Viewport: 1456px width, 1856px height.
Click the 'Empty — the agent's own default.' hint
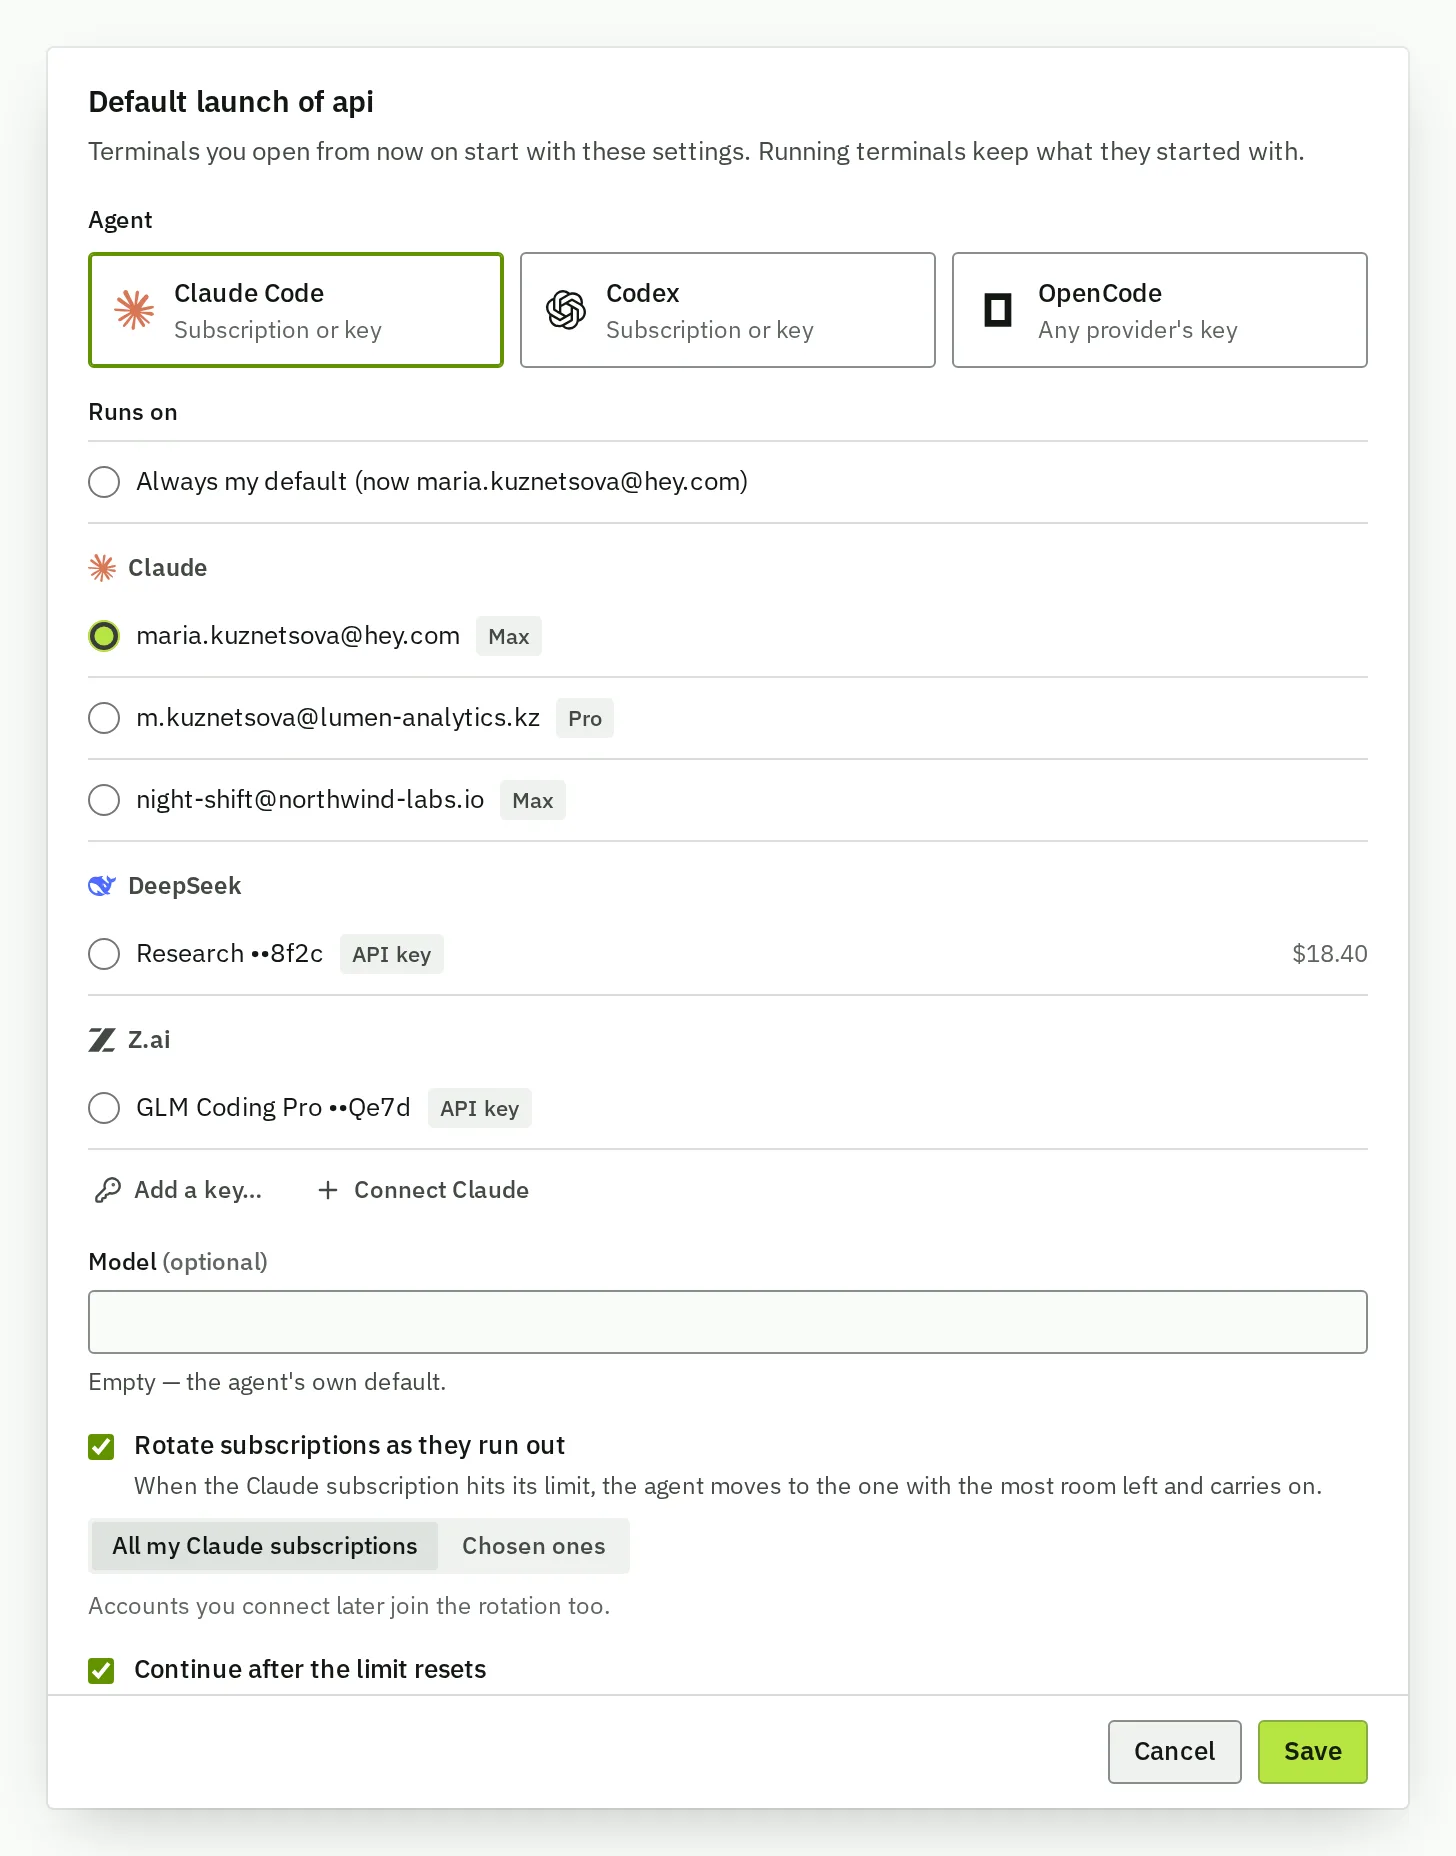coord(267,1382)
